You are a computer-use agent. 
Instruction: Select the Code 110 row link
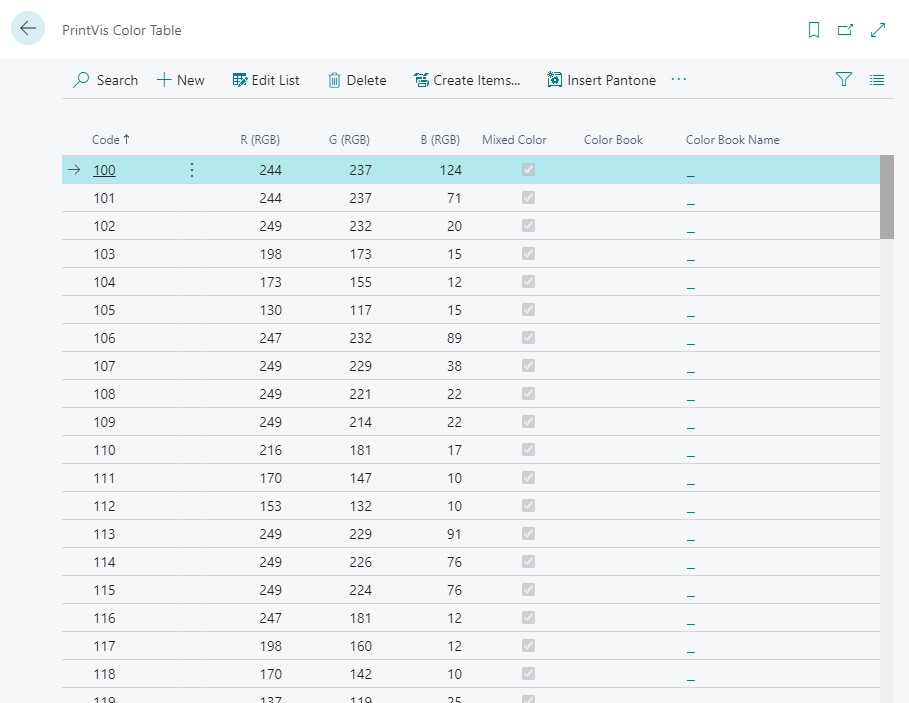104,449
